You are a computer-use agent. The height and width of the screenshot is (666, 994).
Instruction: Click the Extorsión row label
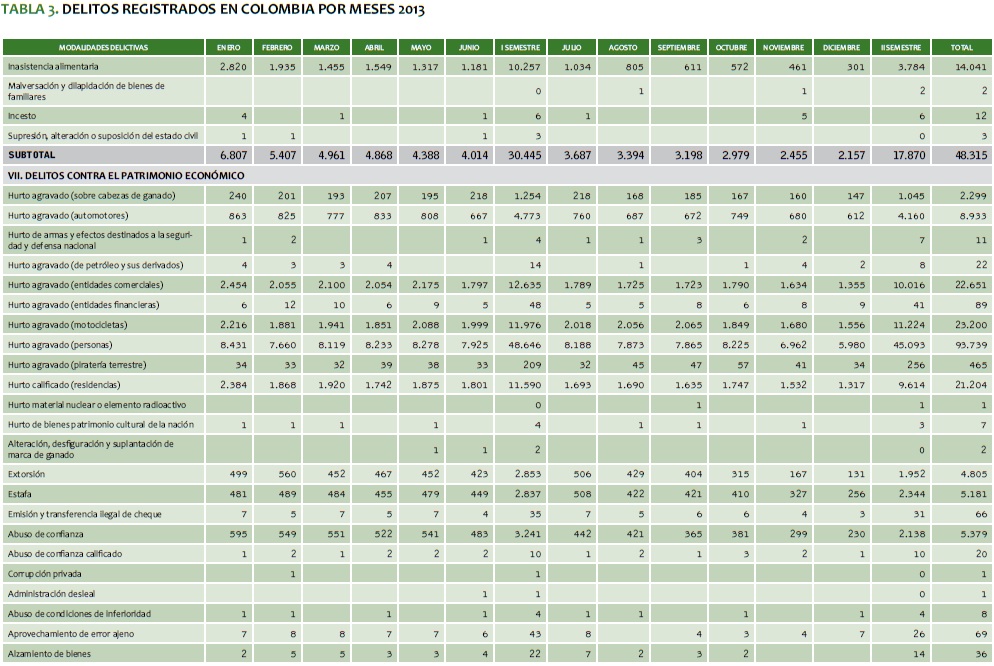click(27, 472)
